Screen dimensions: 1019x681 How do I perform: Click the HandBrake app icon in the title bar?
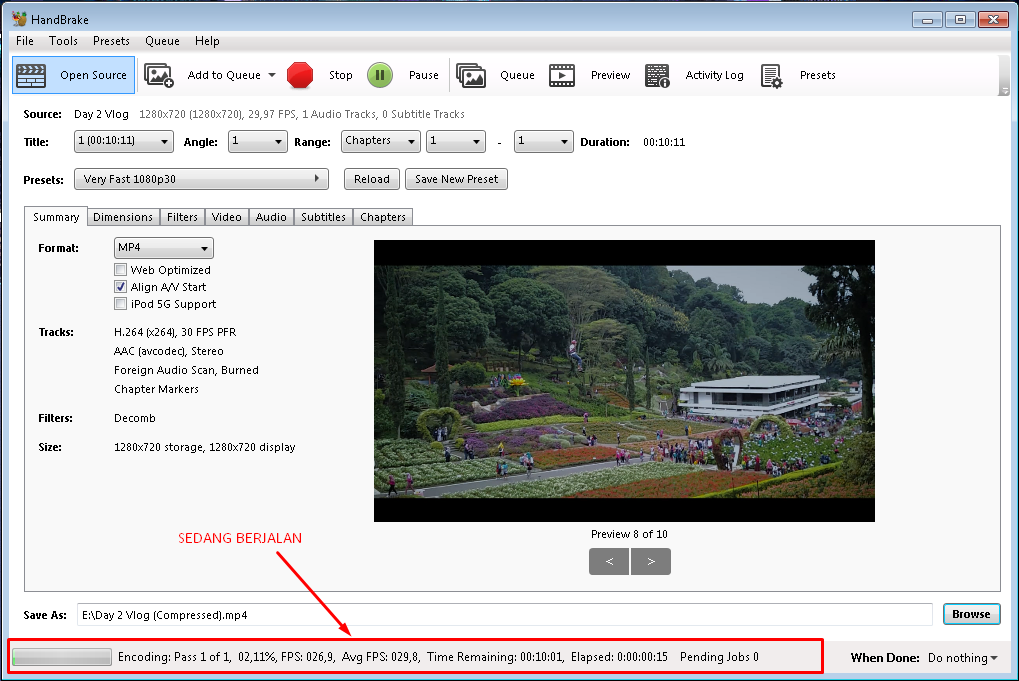[19, 19]
